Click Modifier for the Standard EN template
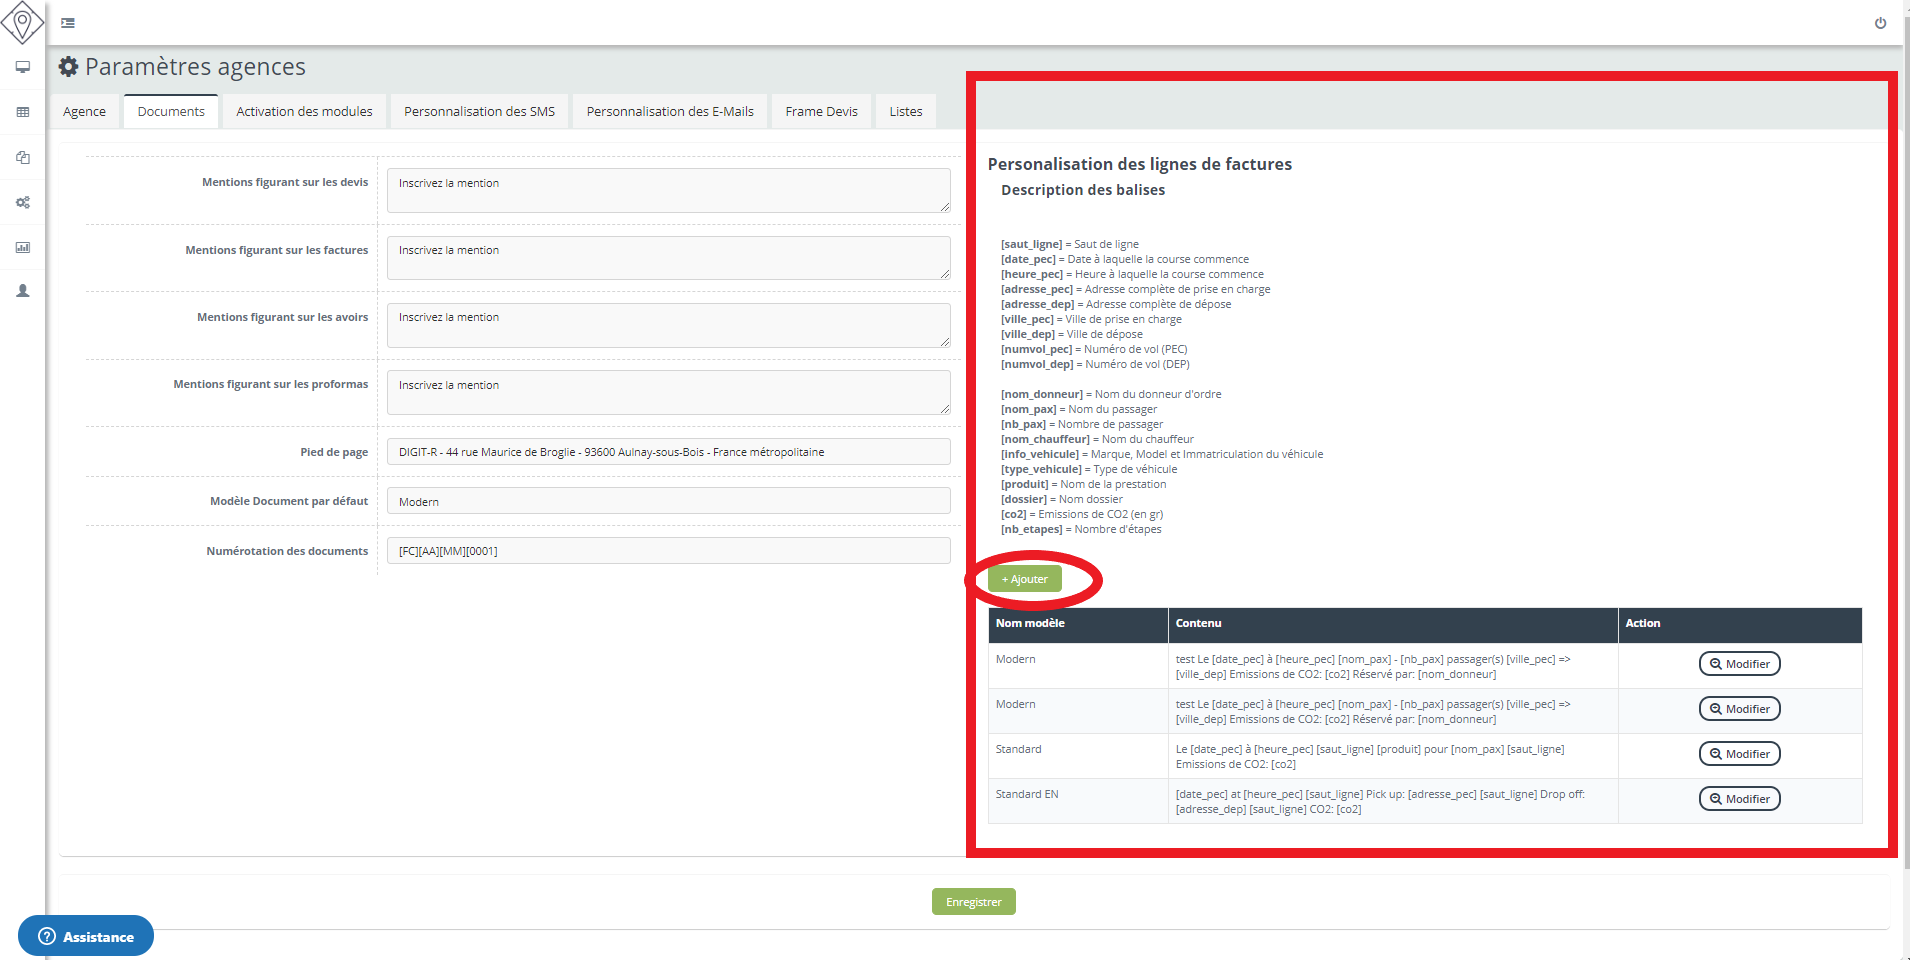 (x=1739, y=799)
